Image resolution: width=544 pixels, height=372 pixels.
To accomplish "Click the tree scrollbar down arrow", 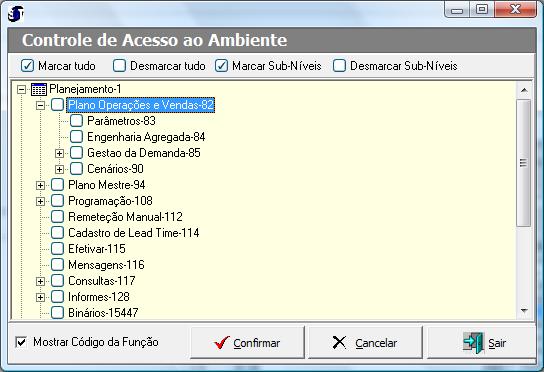I will coord(524,311).
